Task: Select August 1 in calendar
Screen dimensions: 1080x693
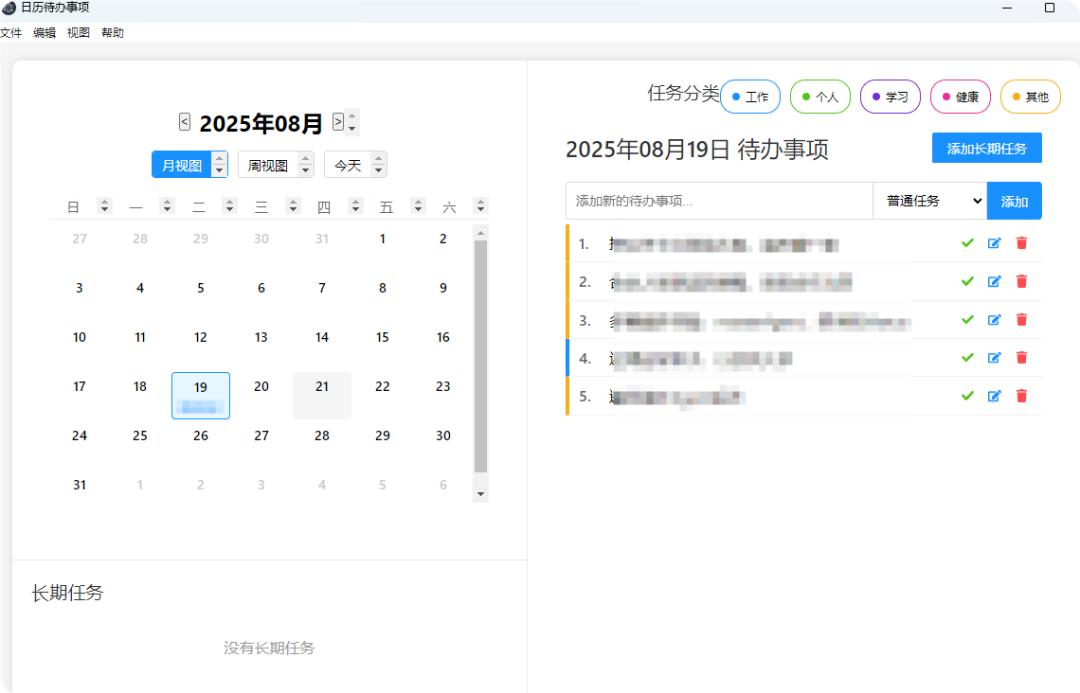Action: (x=382, y=239)
